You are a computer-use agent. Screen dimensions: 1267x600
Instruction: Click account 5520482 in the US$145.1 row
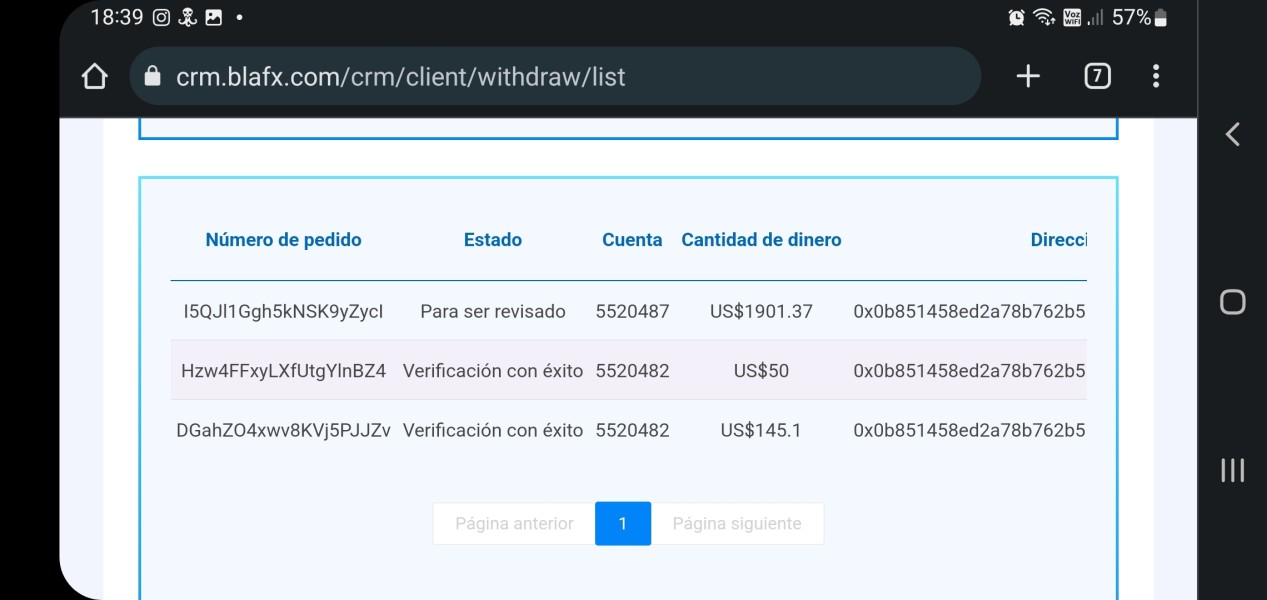tap(632, 431)
